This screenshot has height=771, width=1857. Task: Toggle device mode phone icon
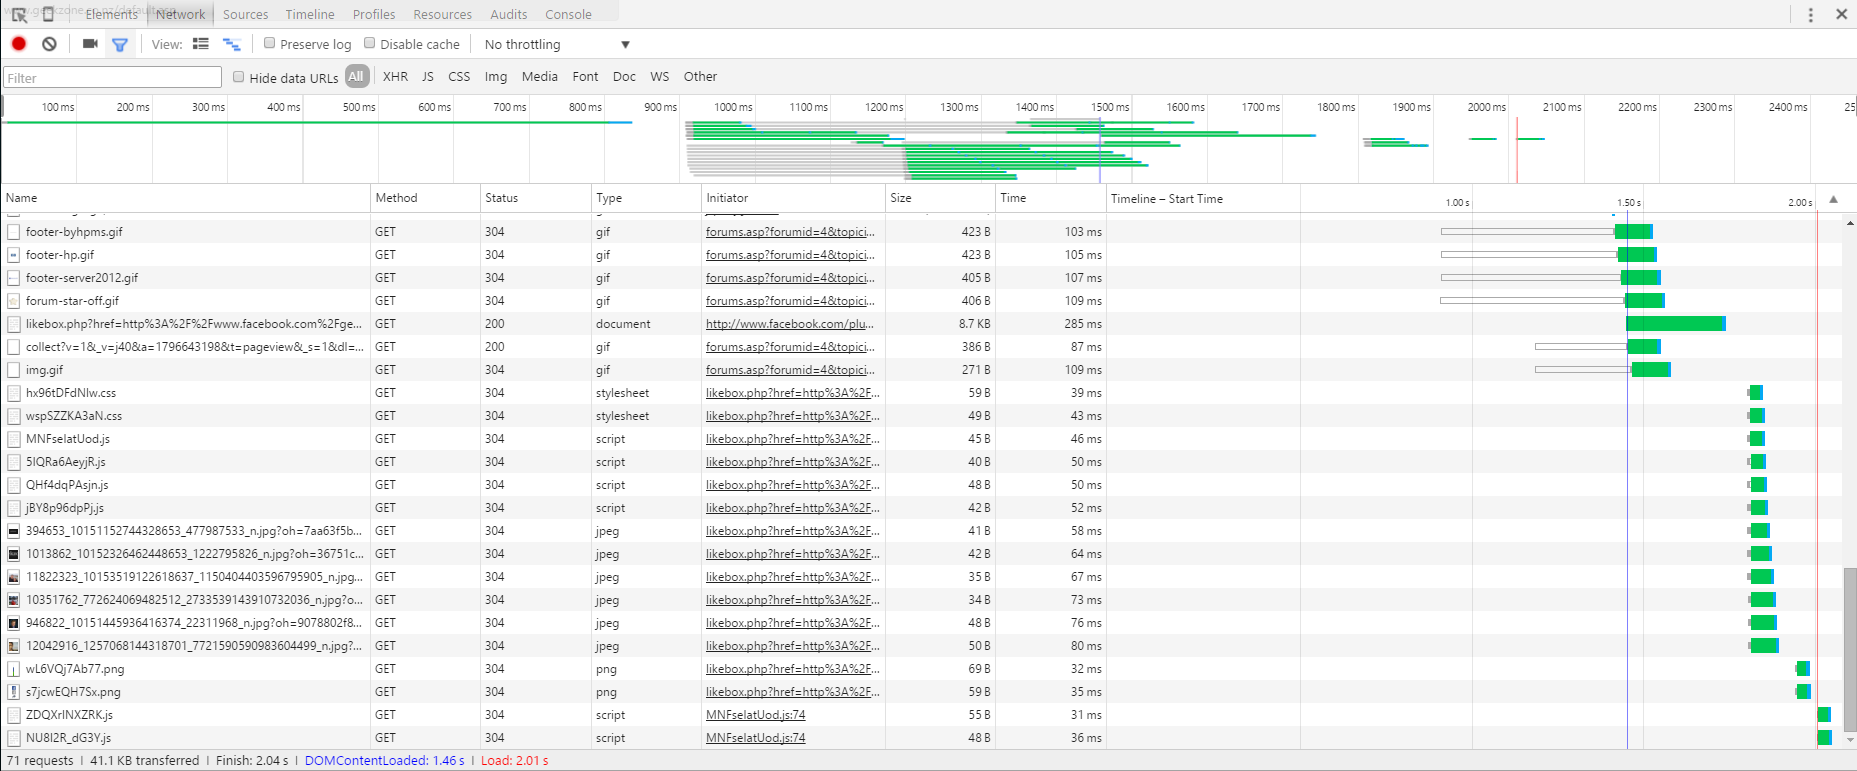[48, 15]
